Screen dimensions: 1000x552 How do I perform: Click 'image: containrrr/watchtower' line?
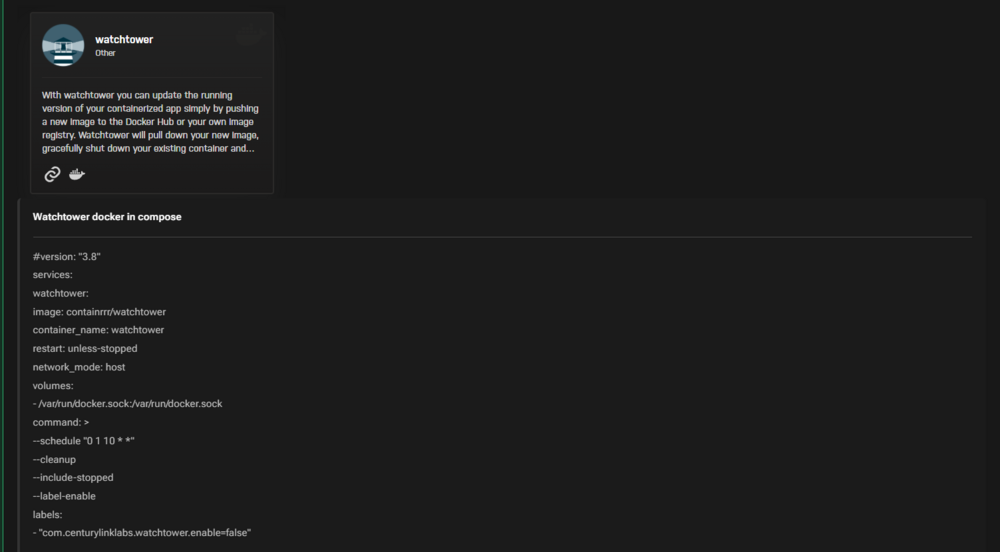tap(99, 312)
